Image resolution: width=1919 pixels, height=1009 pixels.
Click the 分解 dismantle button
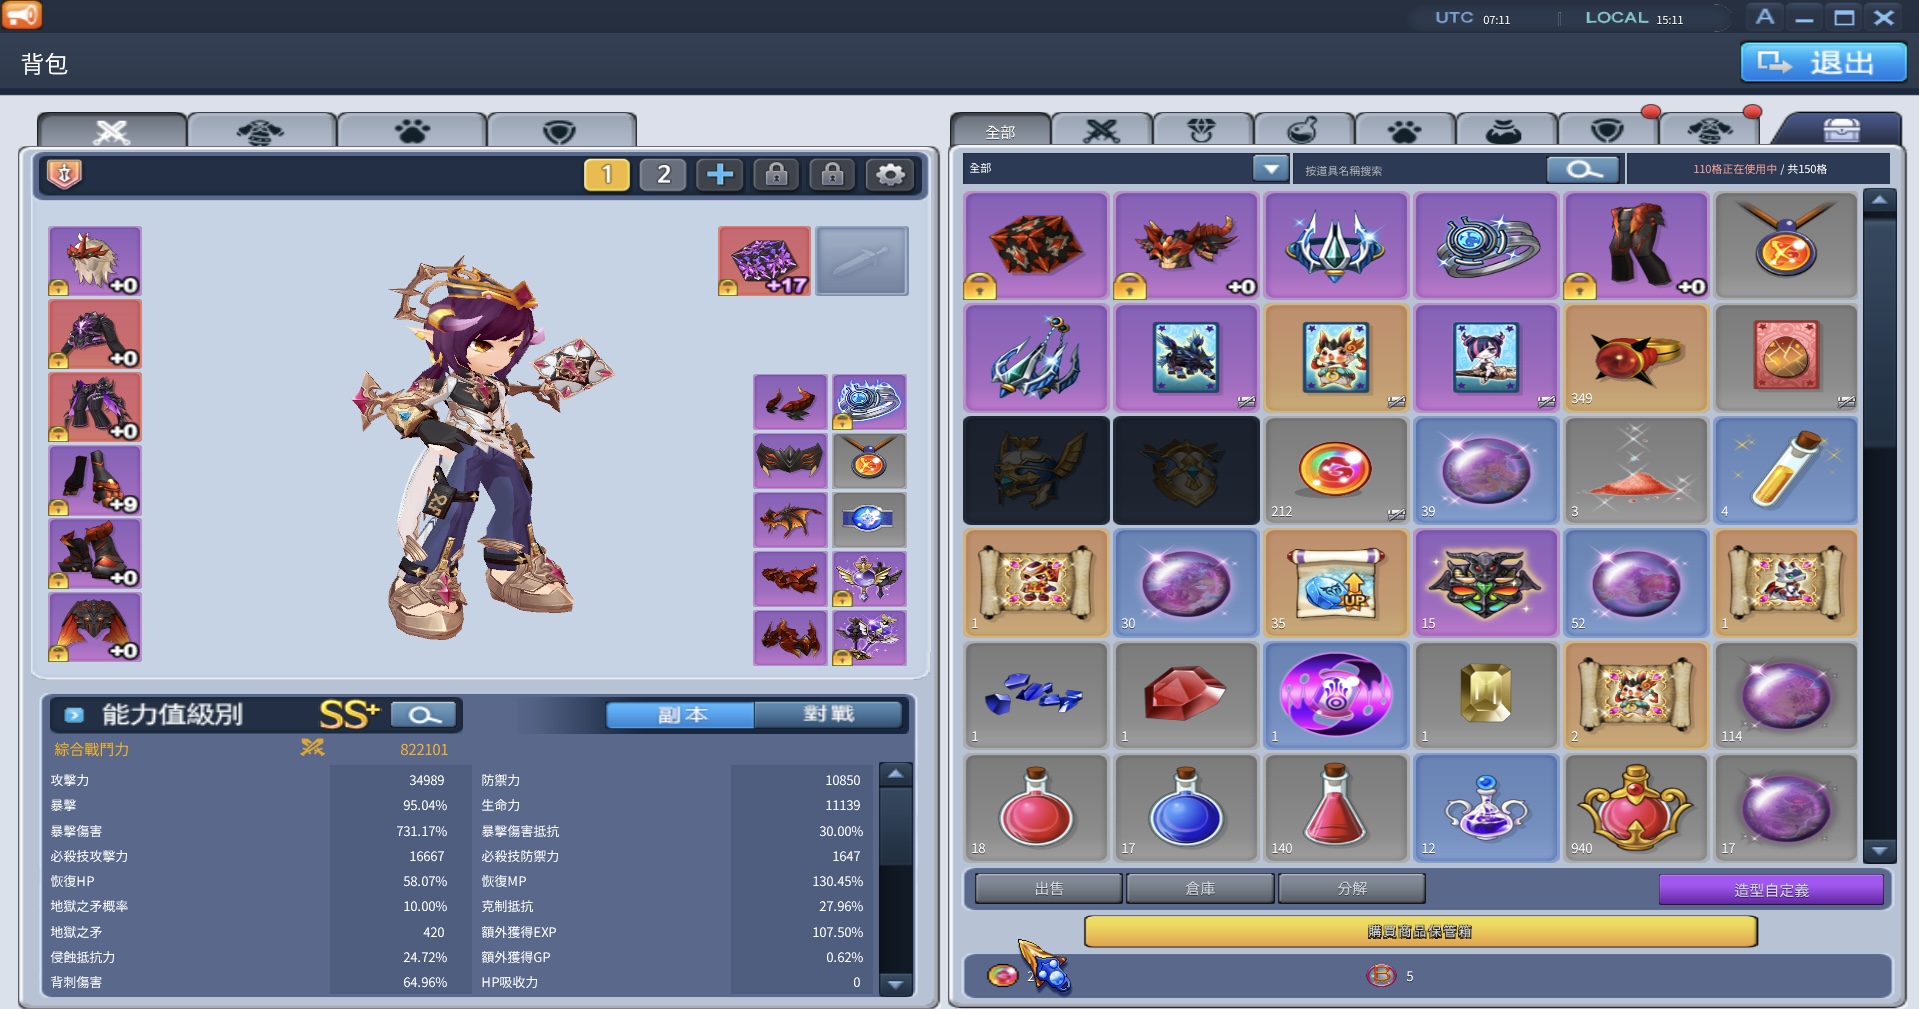(1352, 888)
